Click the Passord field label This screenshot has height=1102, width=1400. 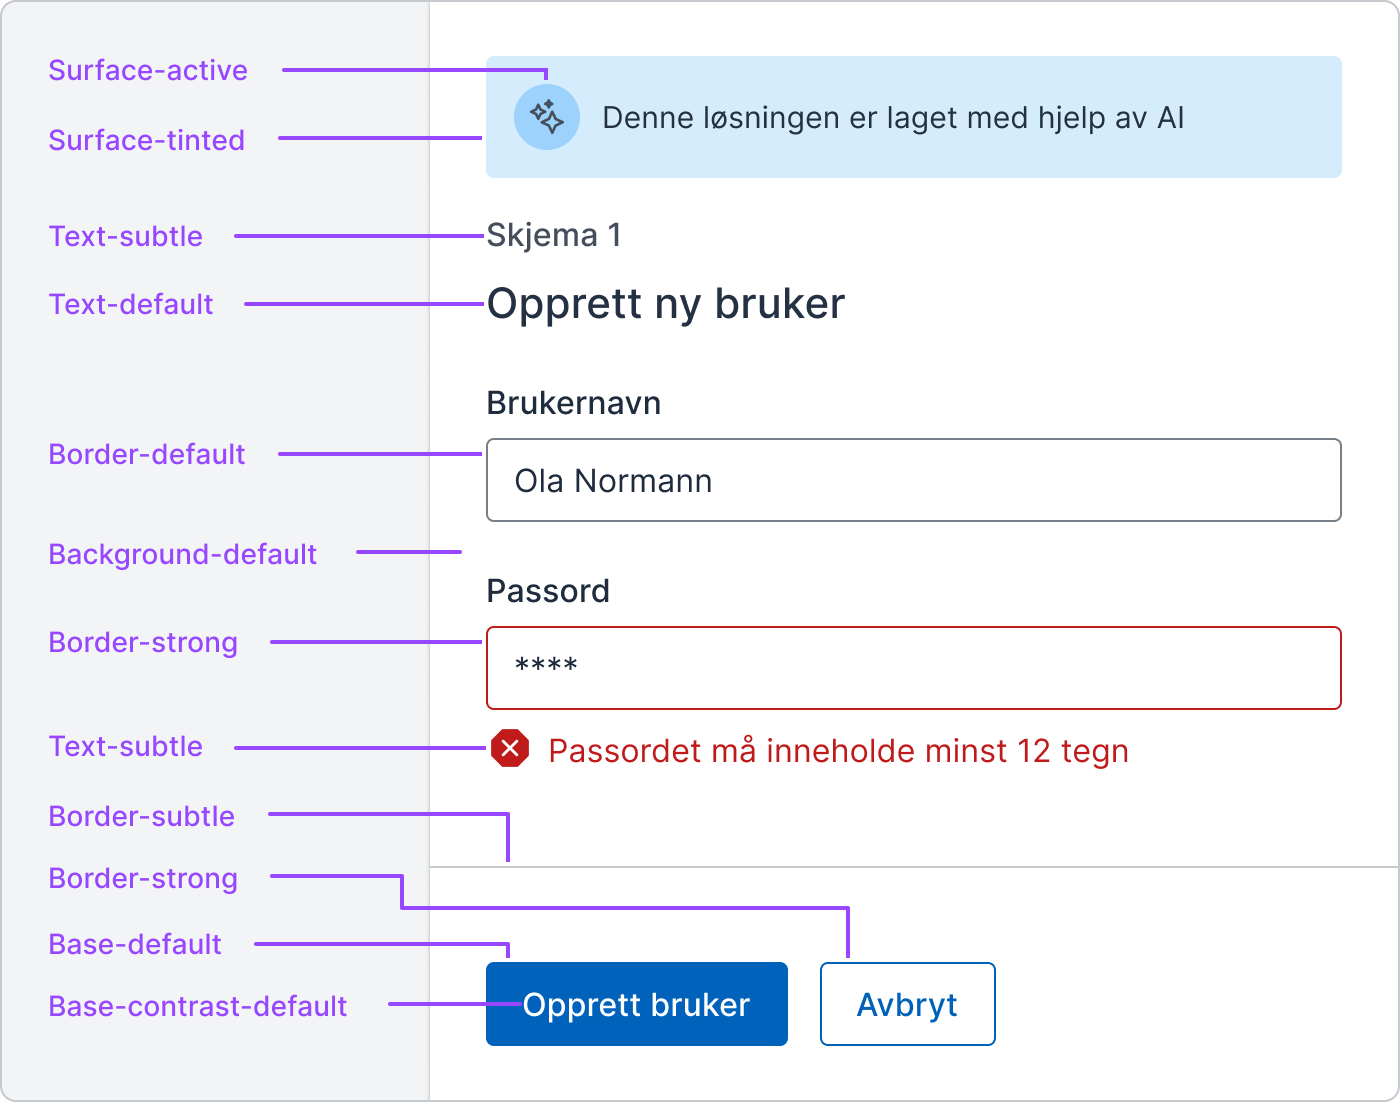coord(548,591)
